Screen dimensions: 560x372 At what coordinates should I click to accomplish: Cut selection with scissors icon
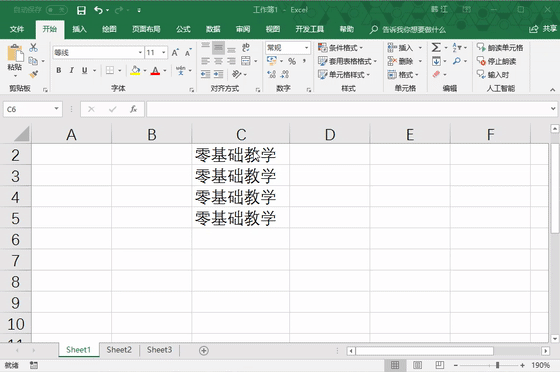point(33,47)
